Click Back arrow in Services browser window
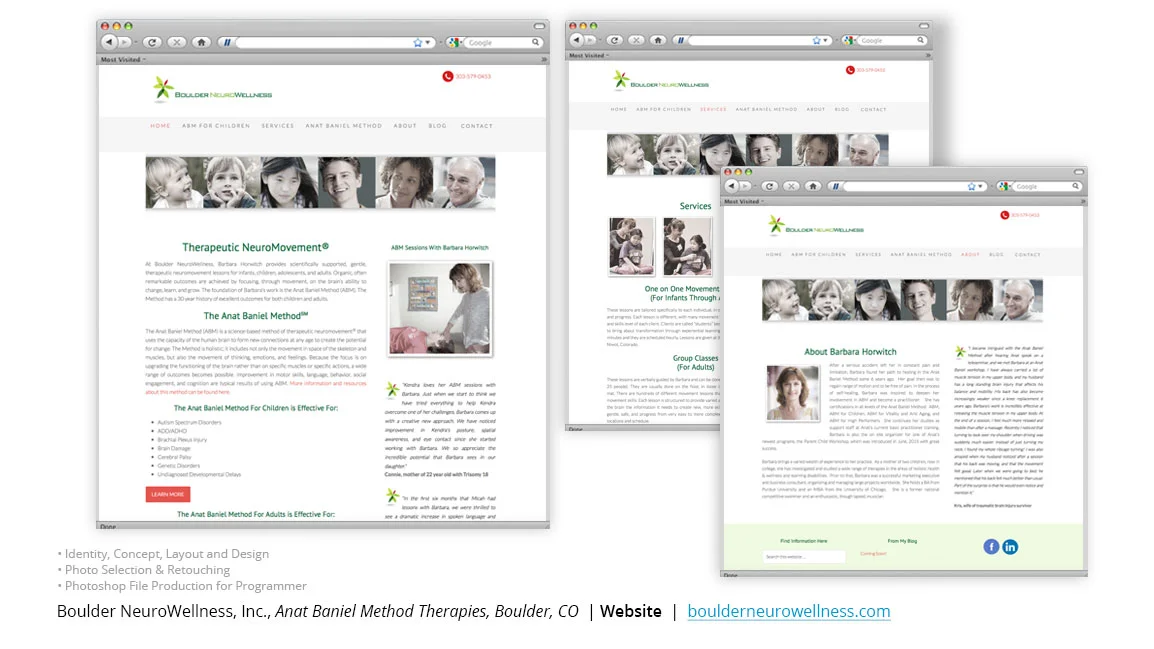This screenshot has width=1154, height=649. (577, 40)
